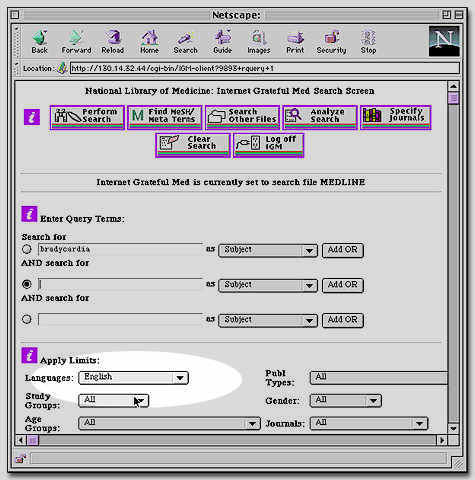Open the Guide toolbar icon
Image resolution: width=475 pixels, height=480 pixels.
point(222,42)
